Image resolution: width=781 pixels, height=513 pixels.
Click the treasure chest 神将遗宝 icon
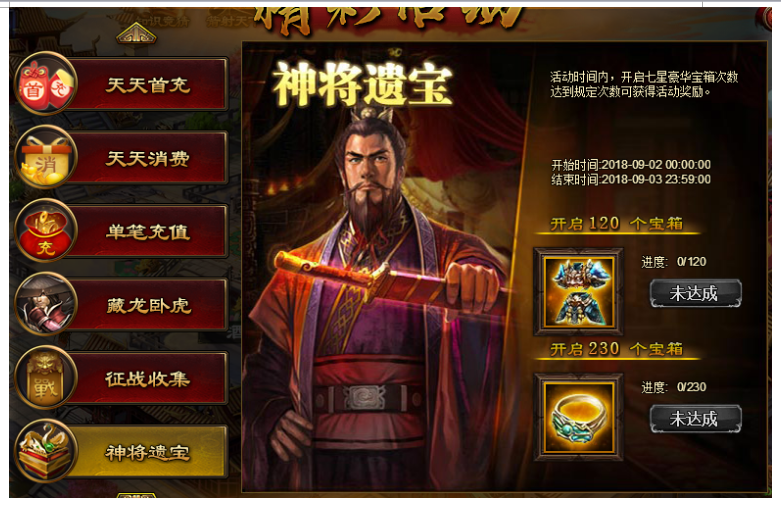pos(45,451)
